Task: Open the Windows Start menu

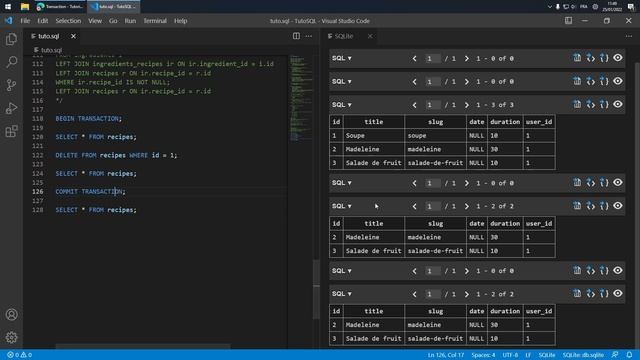Action: click(x=8, y=7)
